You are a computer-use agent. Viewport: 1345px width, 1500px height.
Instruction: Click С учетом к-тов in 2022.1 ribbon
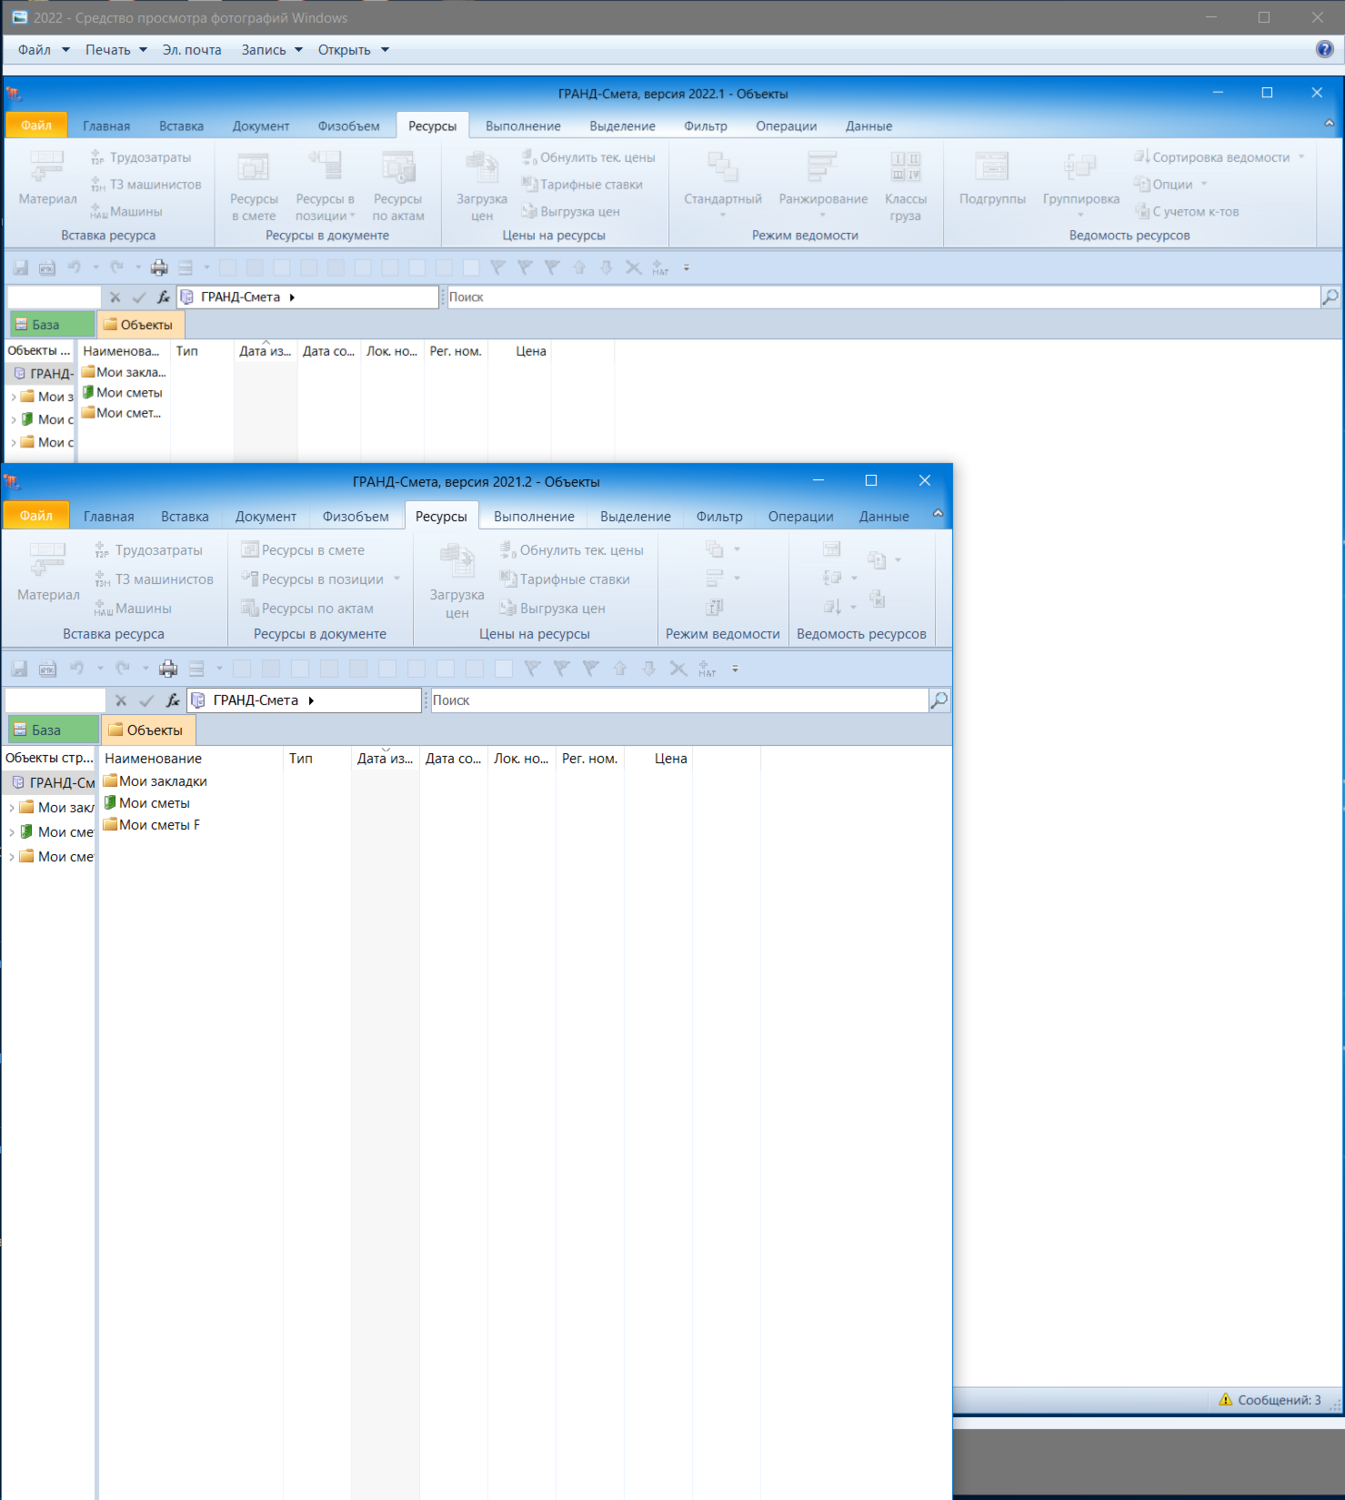[1186, 211]
